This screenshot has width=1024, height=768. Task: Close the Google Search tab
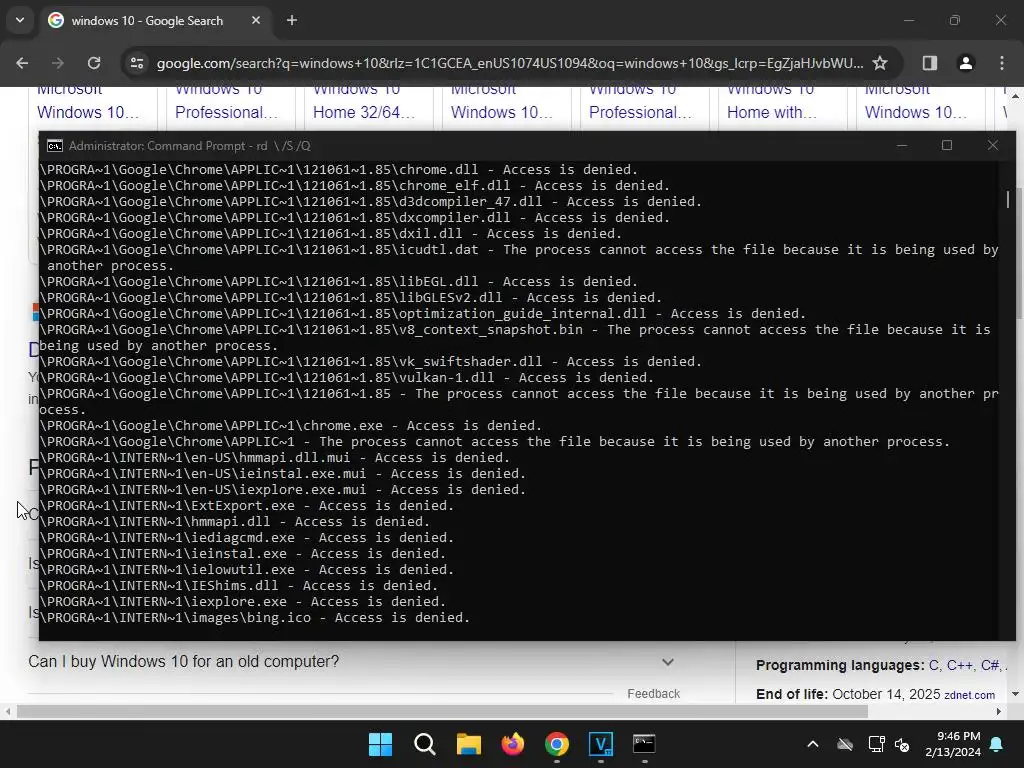coord(255,20)
